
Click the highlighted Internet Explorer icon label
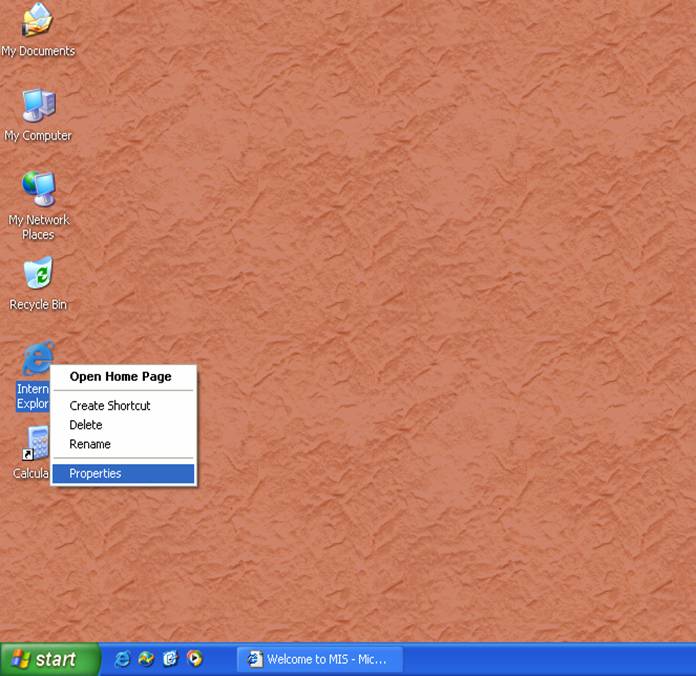tap(31, 397)
